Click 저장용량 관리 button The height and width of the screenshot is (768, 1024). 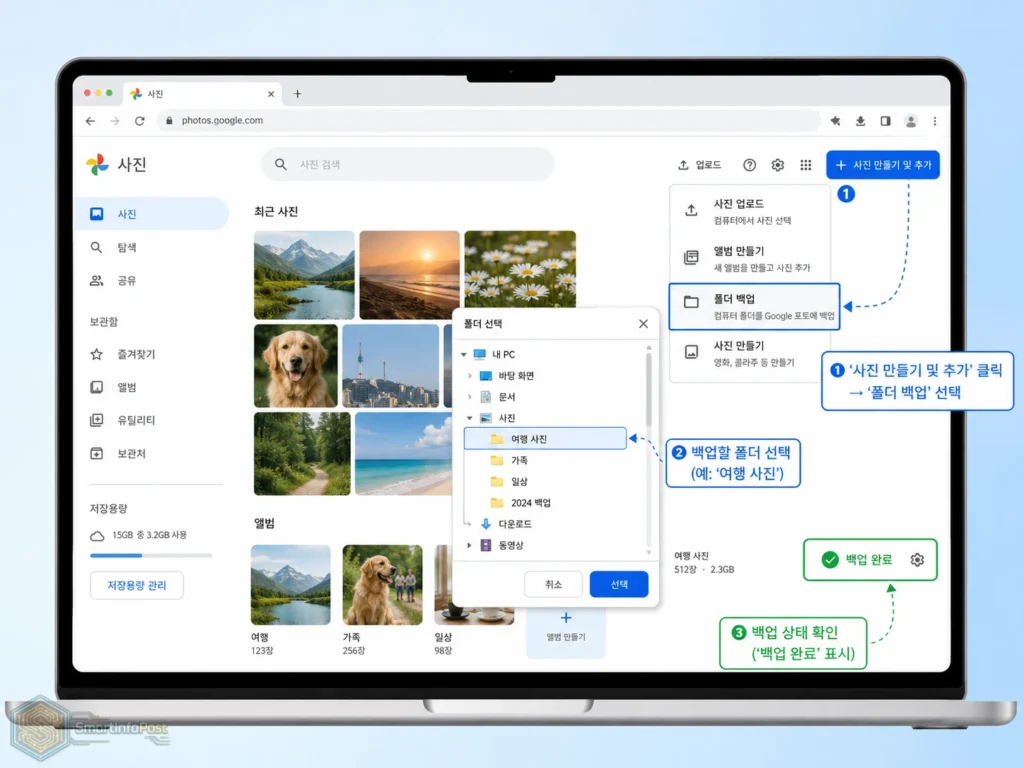pos(136,585)
